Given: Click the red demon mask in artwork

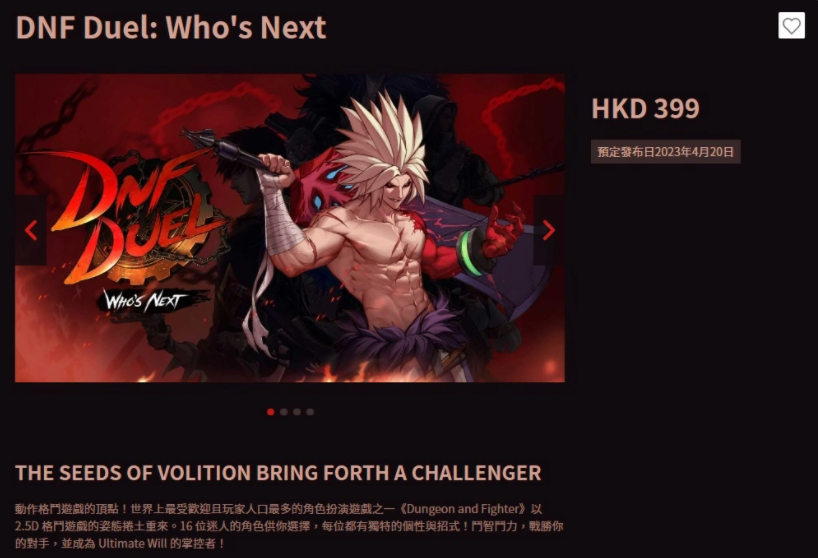Looking at the screenshot, I should click(319, 186).
